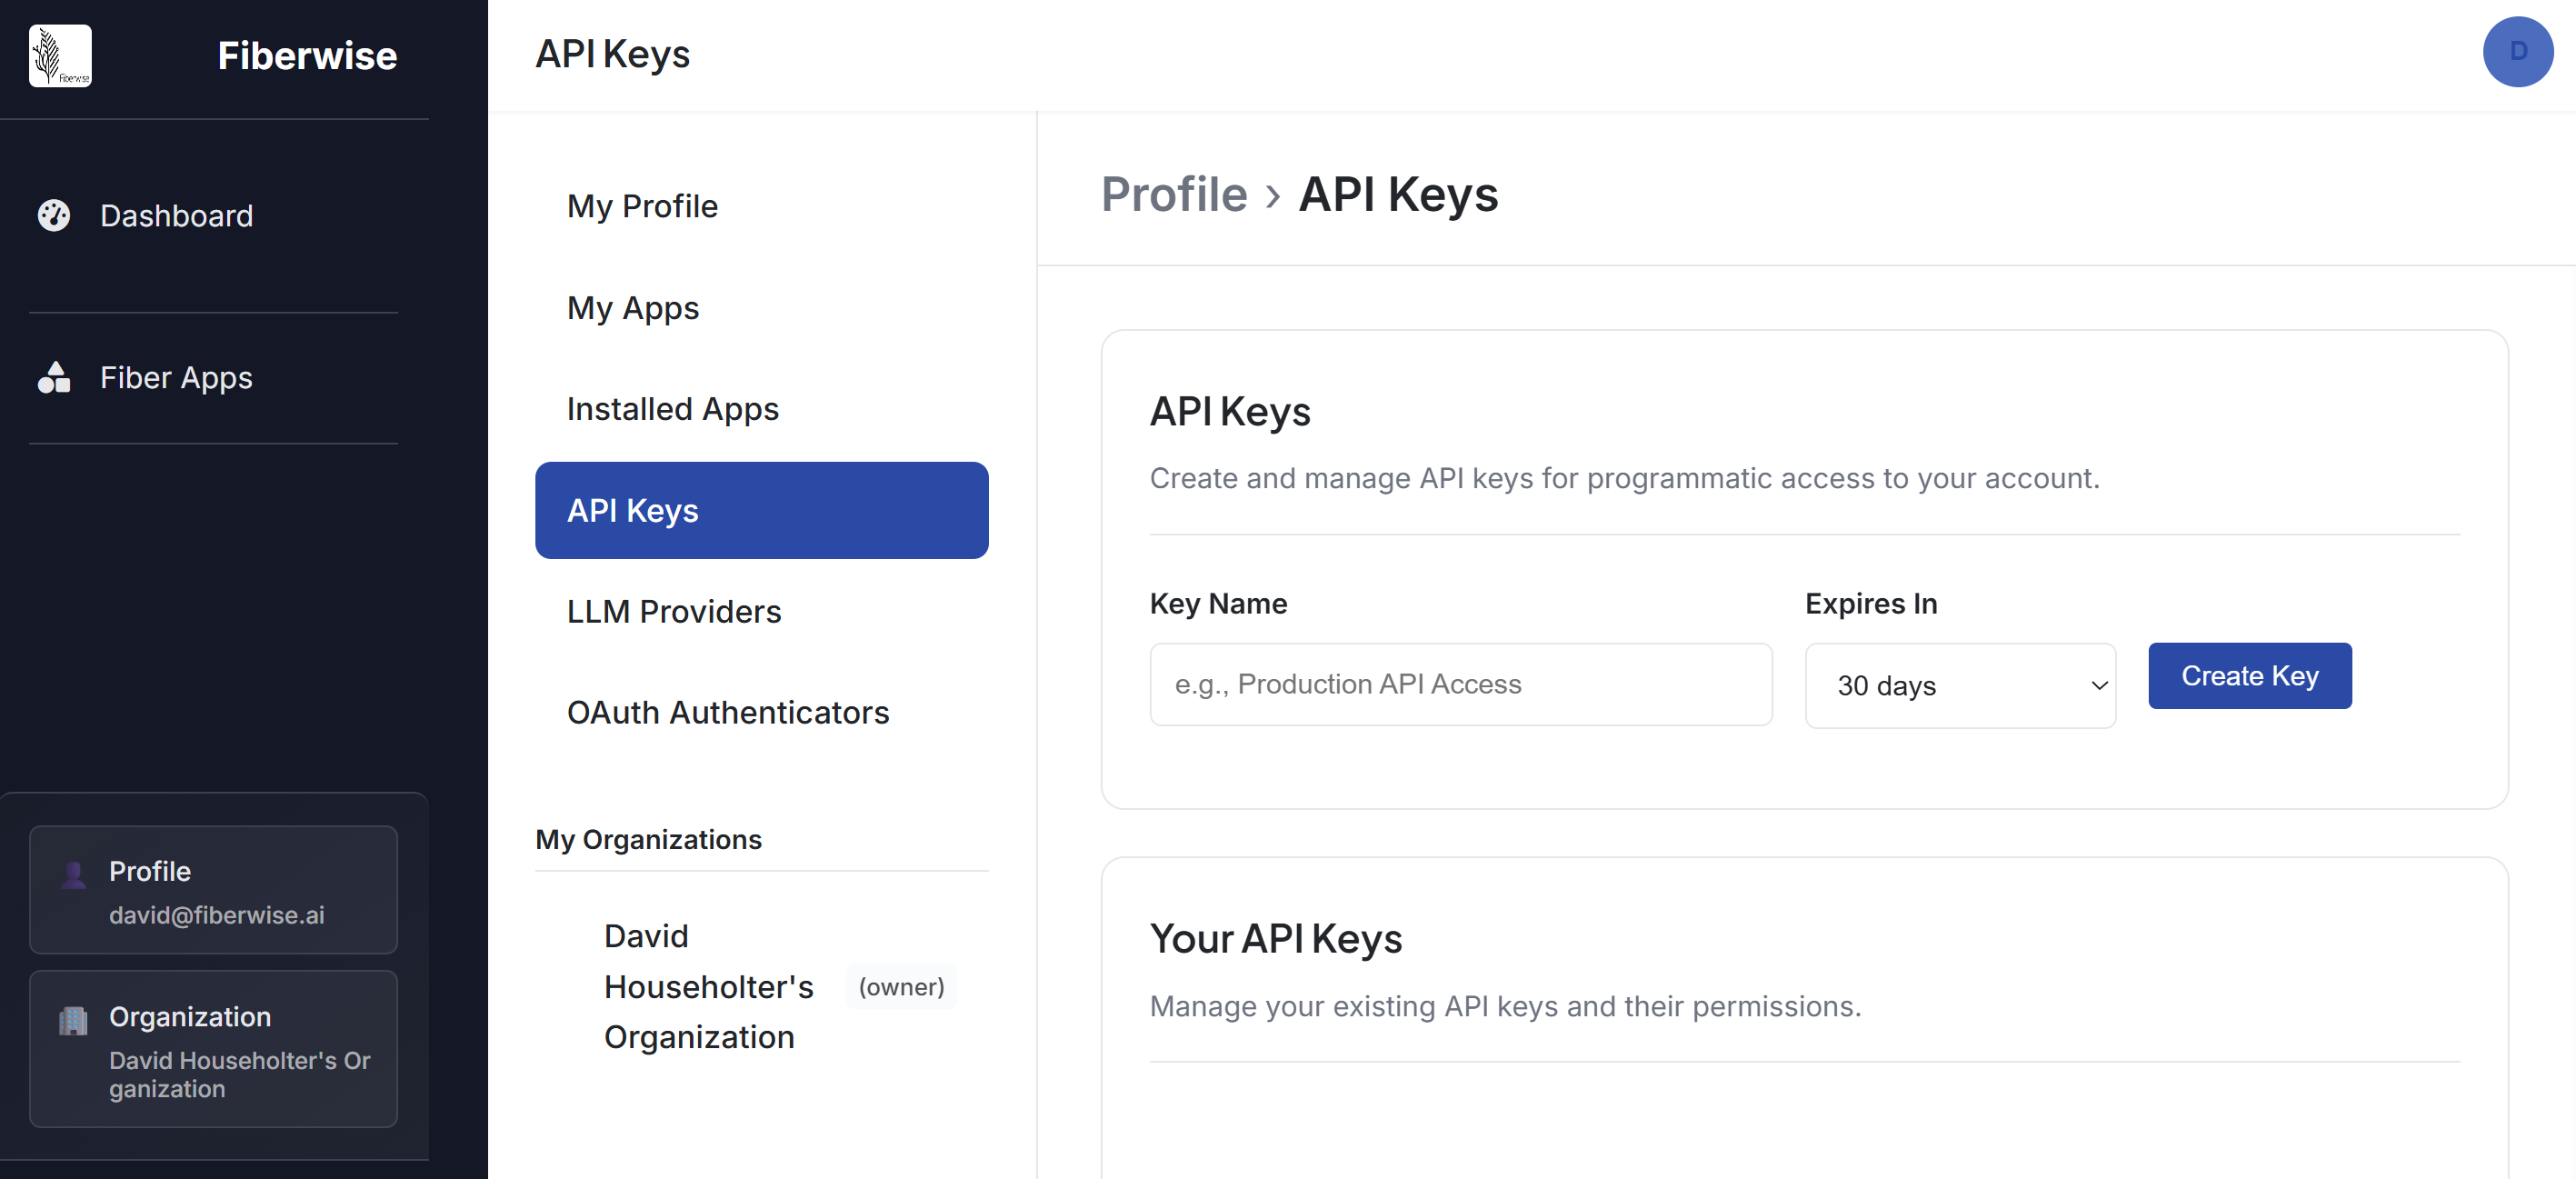The height and width of the screenshot is (1179, 2576).
Task: Navigate to Fiber Apps in sidebar
Action: pyautogui.click(x=176, y=377)
